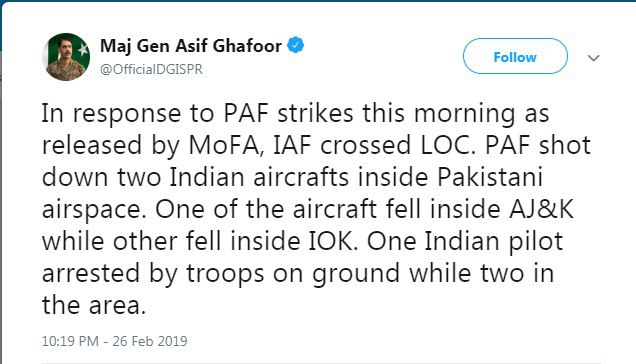Click the blue verified badge icon
The image size is (636, 364).
click(x=296, y=45)
